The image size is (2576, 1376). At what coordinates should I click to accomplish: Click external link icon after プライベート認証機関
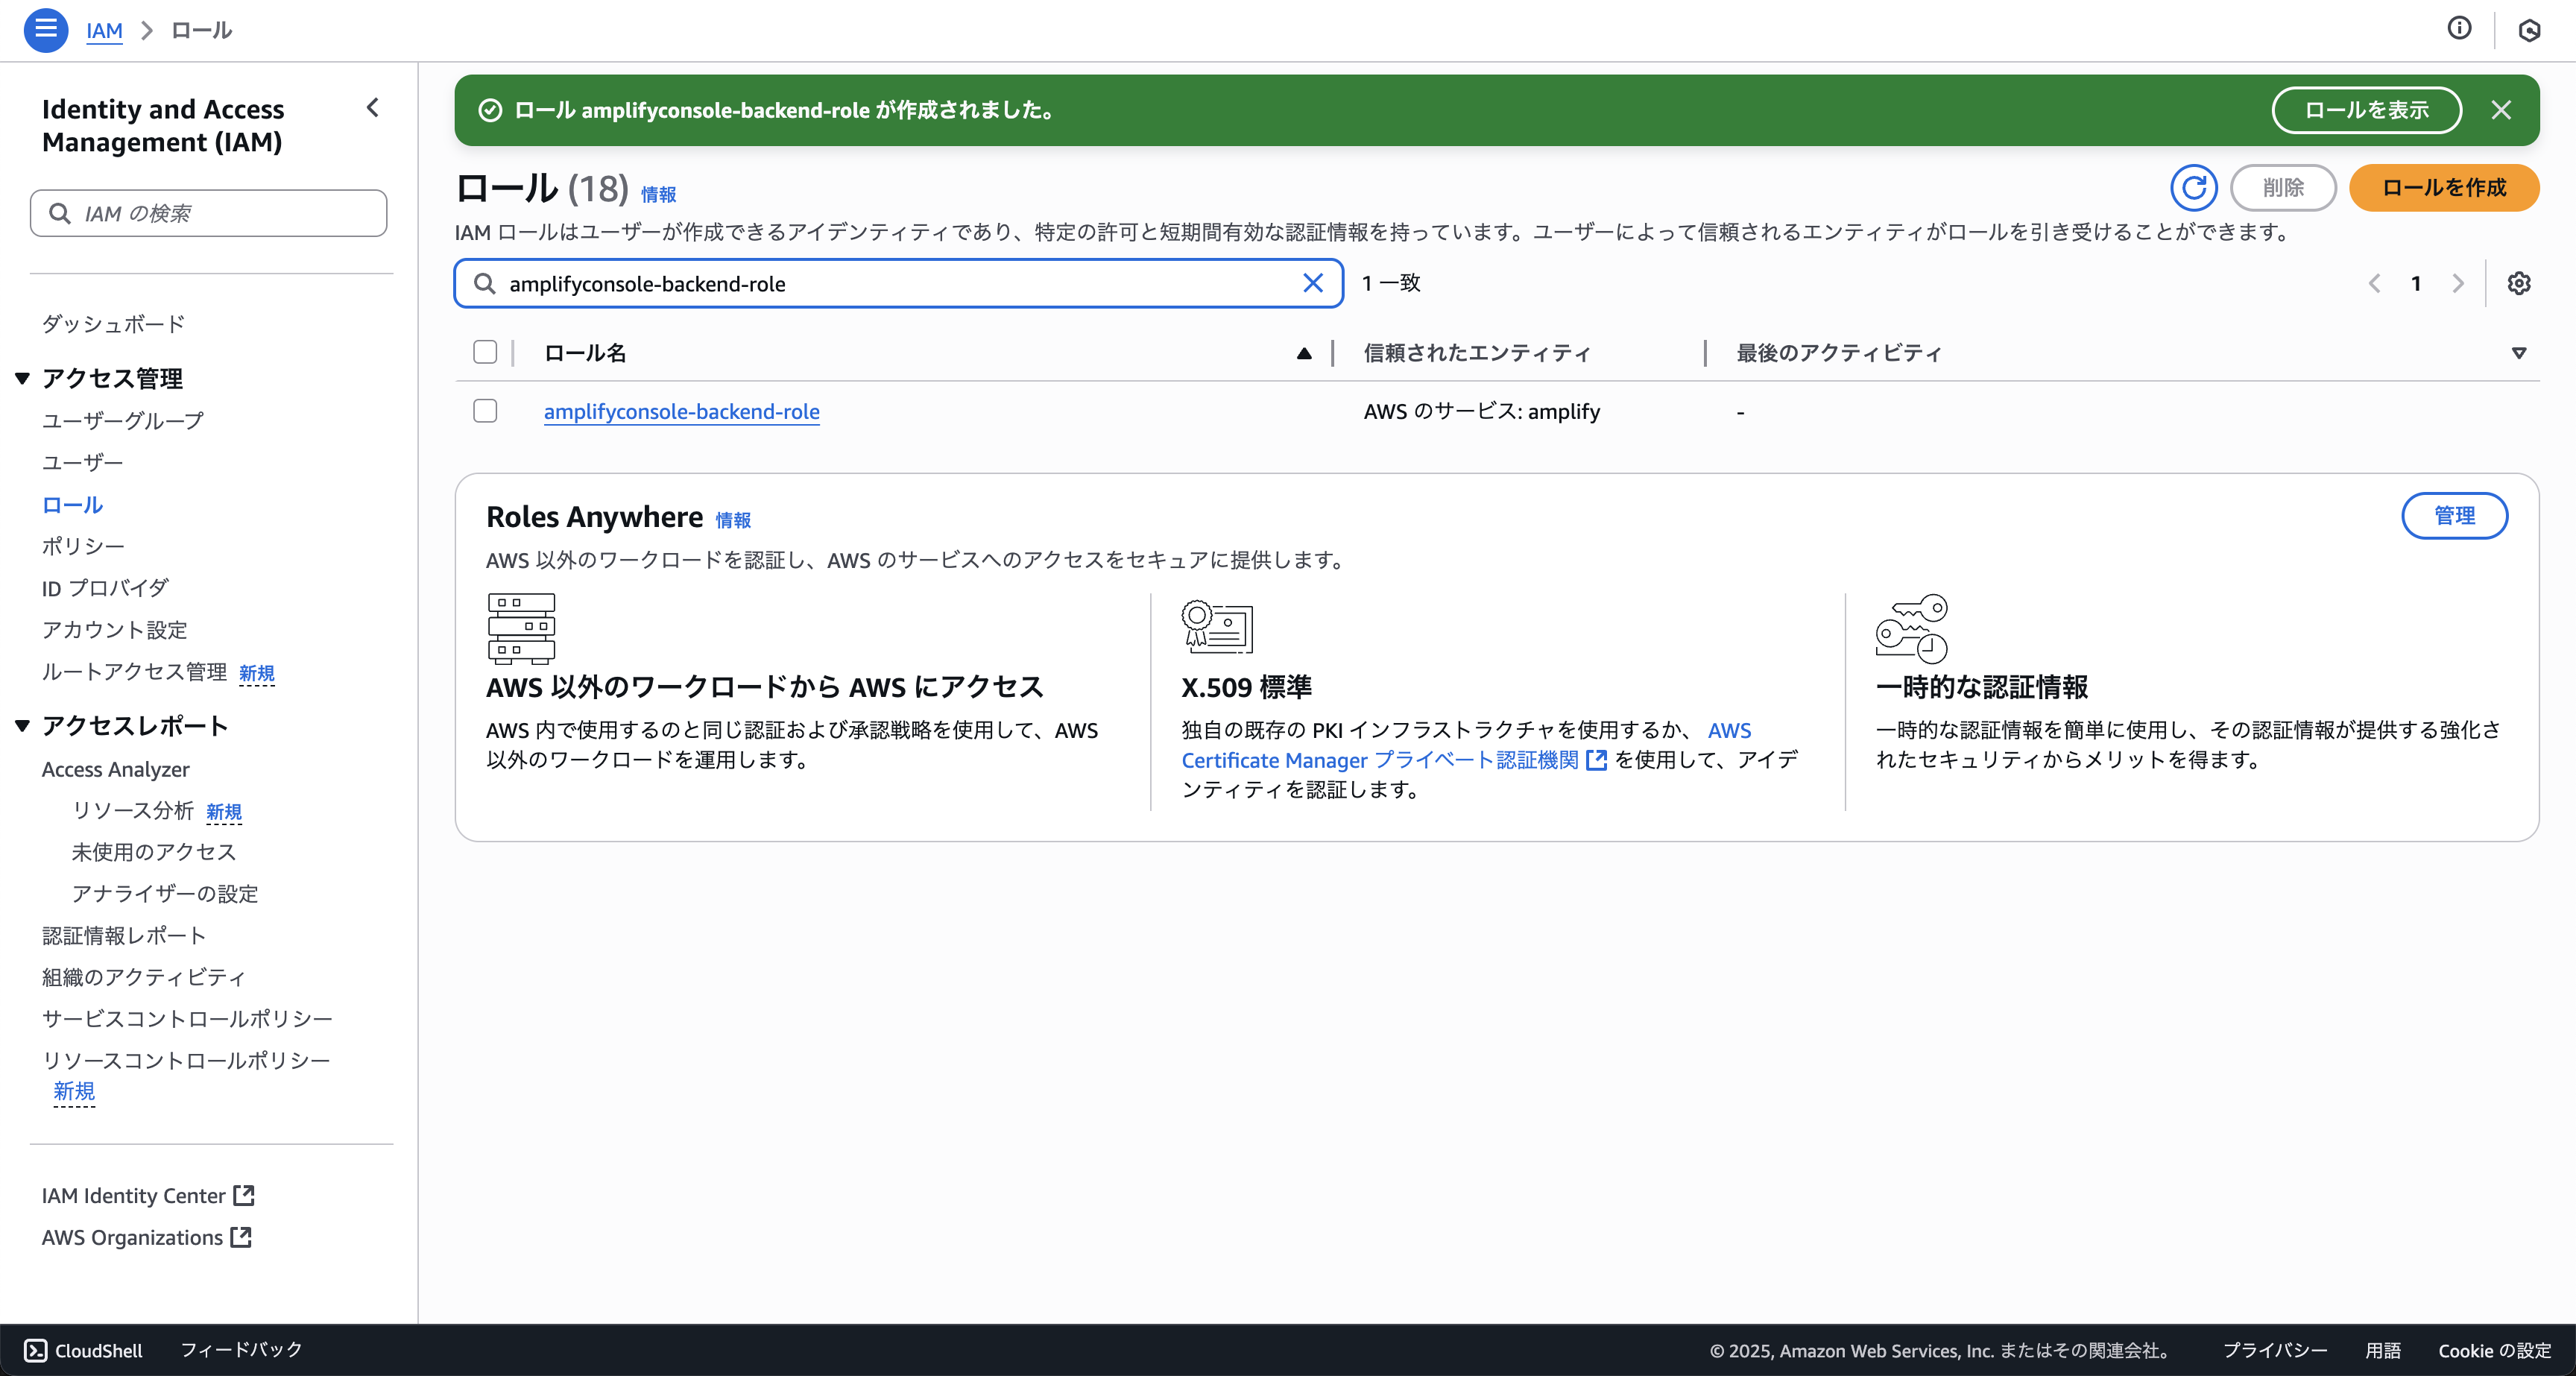coord(1596,760)
